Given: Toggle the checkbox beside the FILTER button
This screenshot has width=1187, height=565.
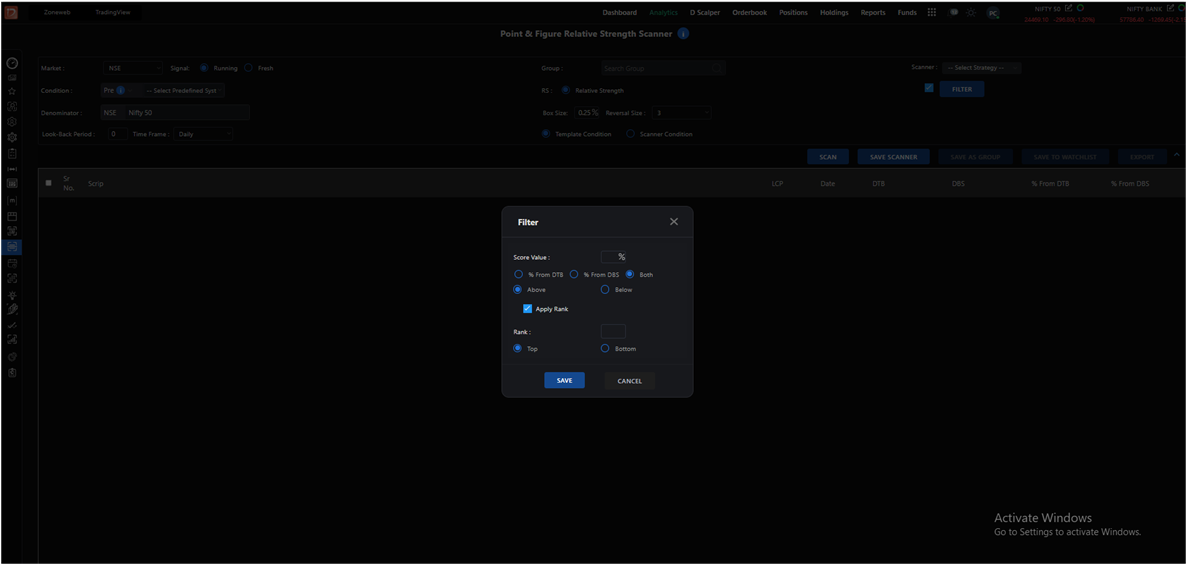Looking at the screenshot, I should click(x=929, y=88).
